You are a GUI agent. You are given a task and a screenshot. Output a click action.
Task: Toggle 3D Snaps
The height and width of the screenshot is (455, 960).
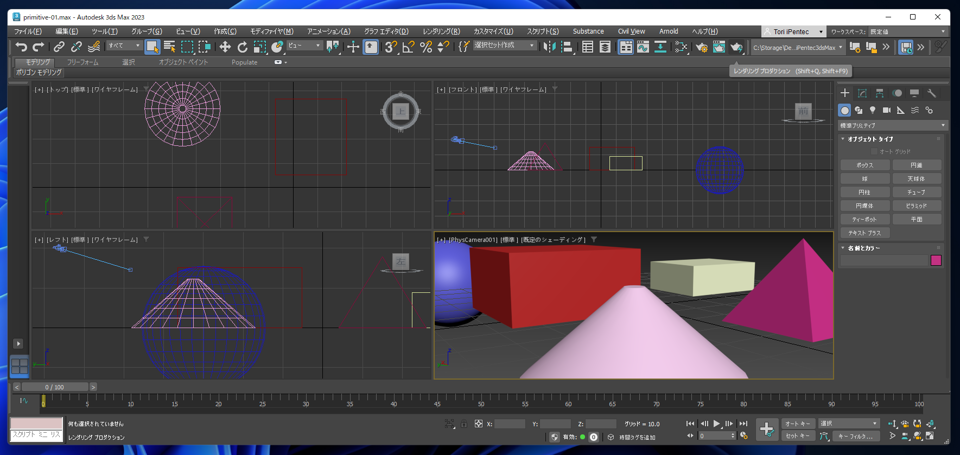click(391, 47)
